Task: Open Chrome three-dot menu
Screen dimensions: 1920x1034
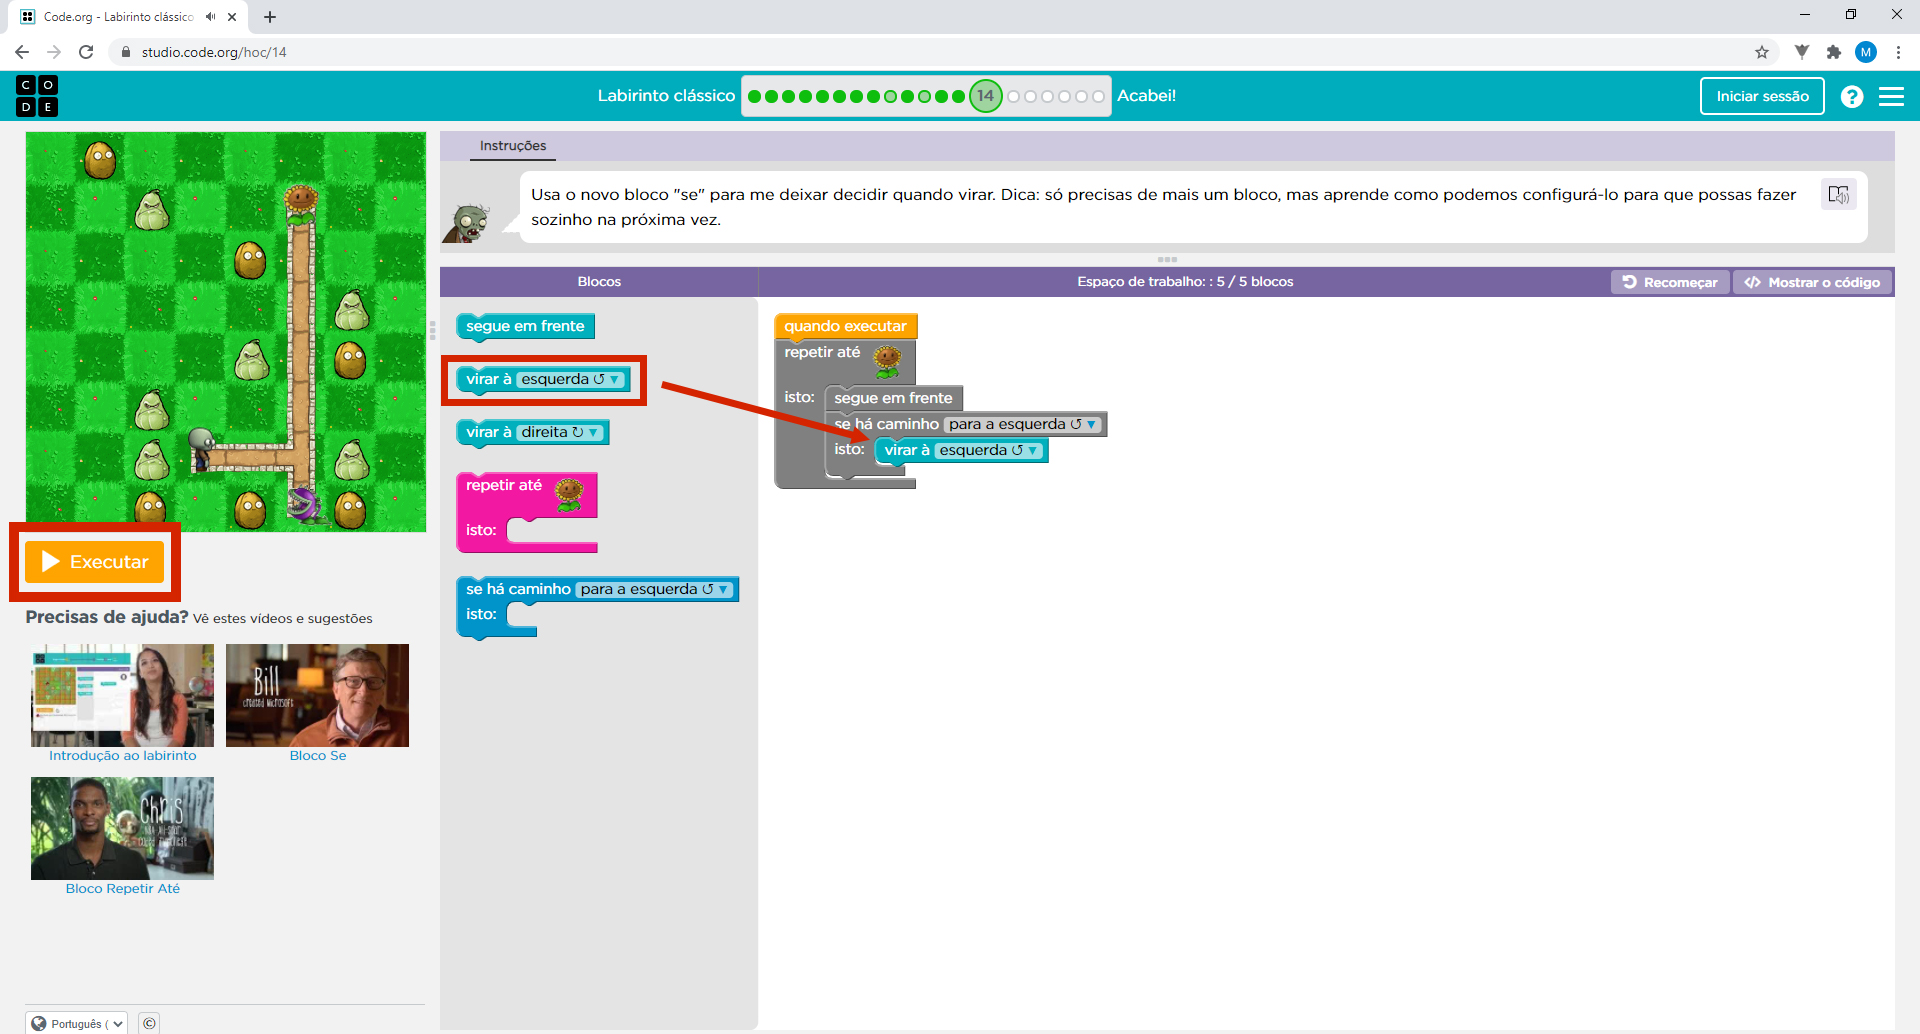Action: (x=1898, y=52)
